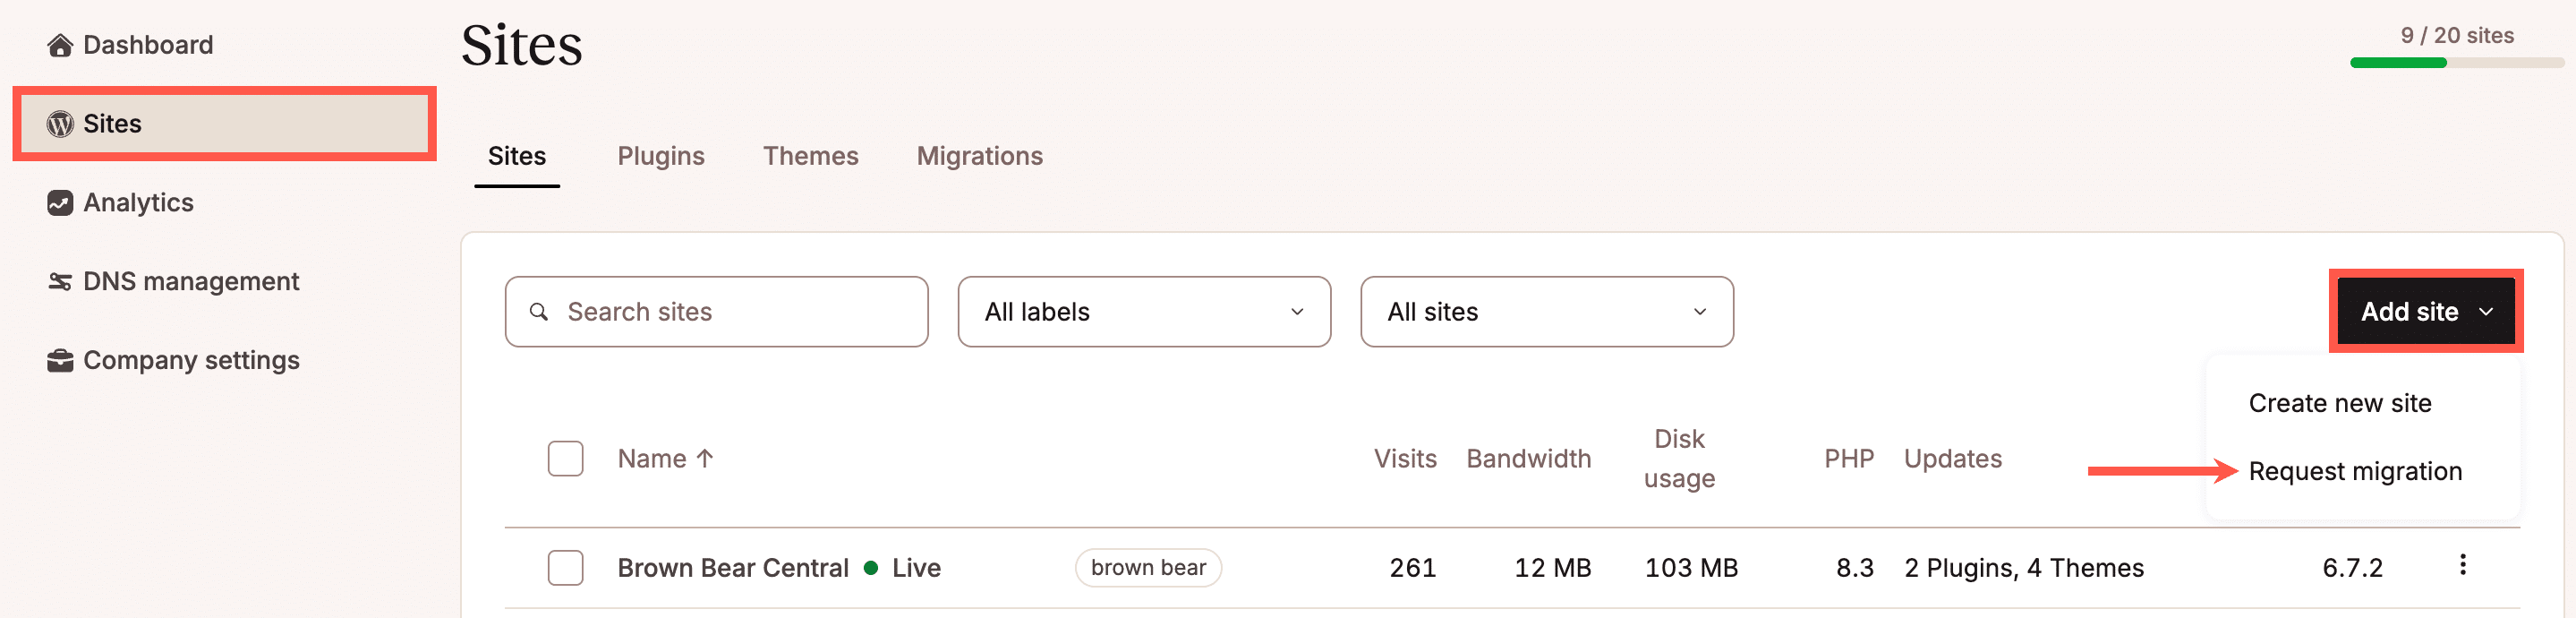Open Analytics from the sidebar

(x=138, y=202)
